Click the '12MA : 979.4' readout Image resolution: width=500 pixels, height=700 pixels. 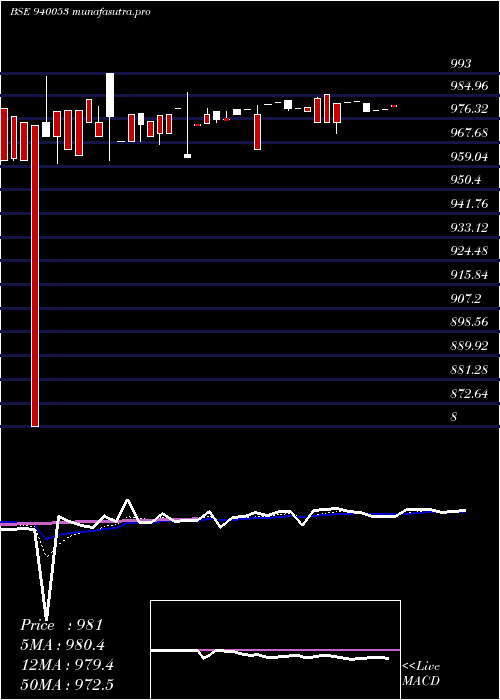point(67,665)
